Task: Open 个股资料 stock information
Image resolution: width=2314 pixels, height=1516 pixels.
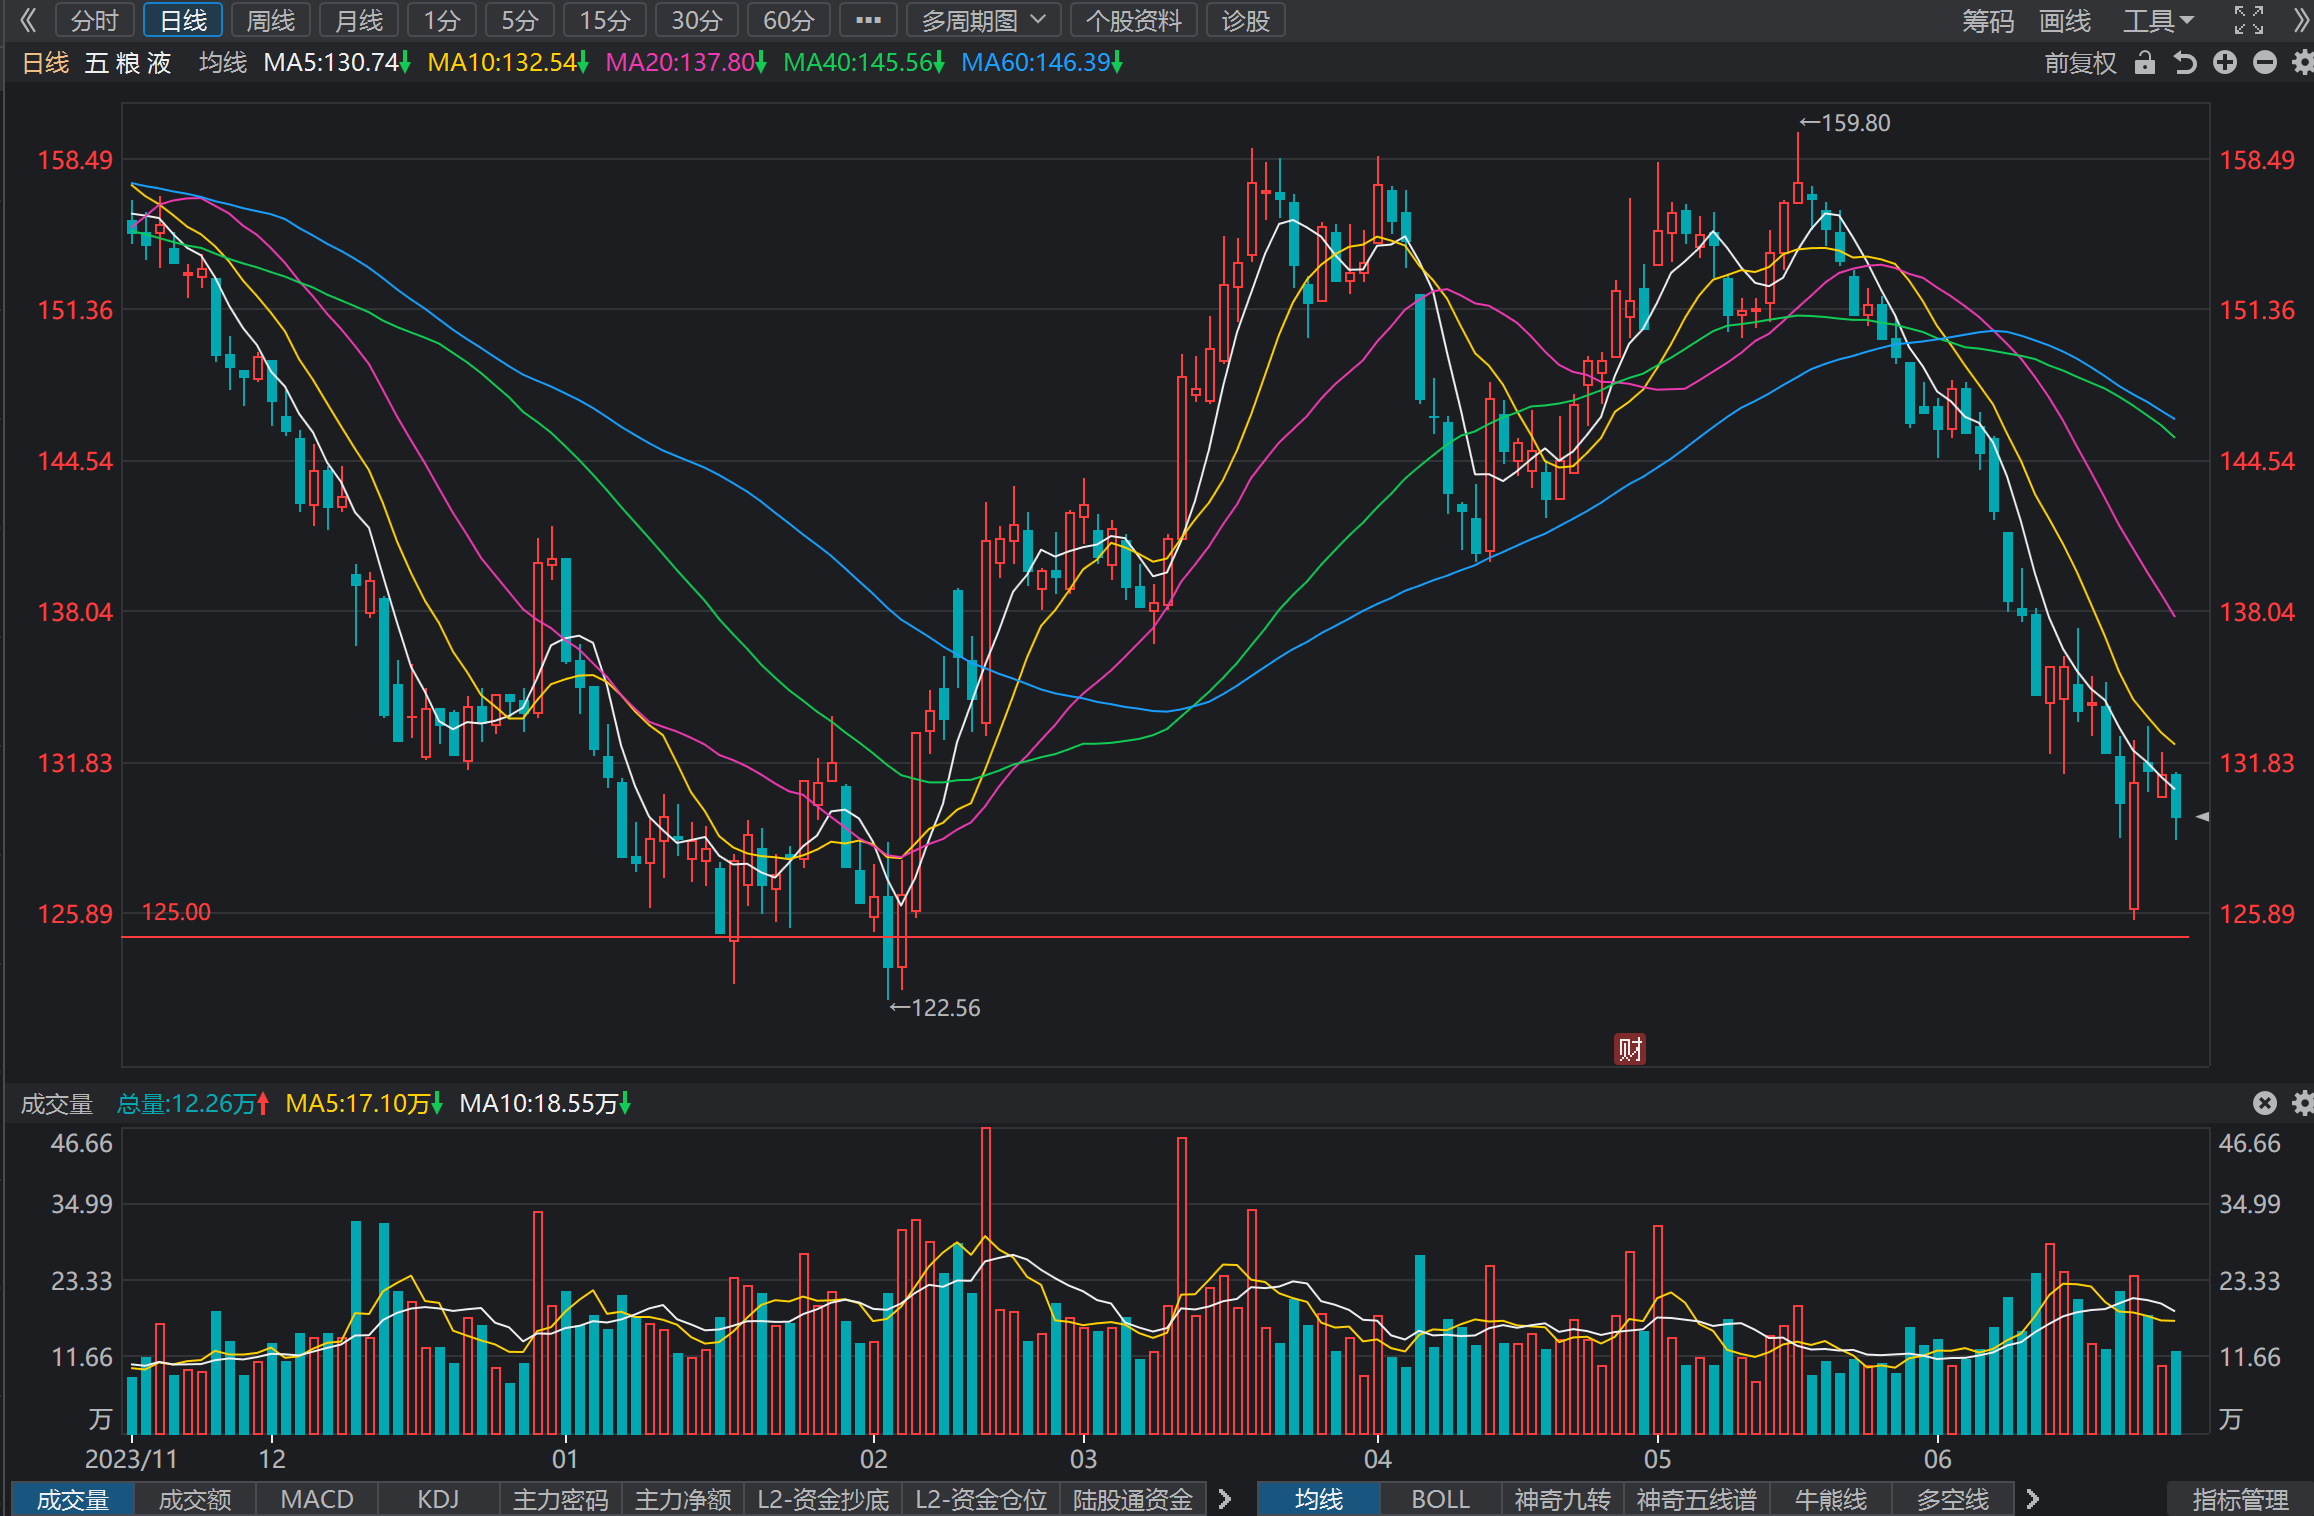Action: tap(1134, 20)
